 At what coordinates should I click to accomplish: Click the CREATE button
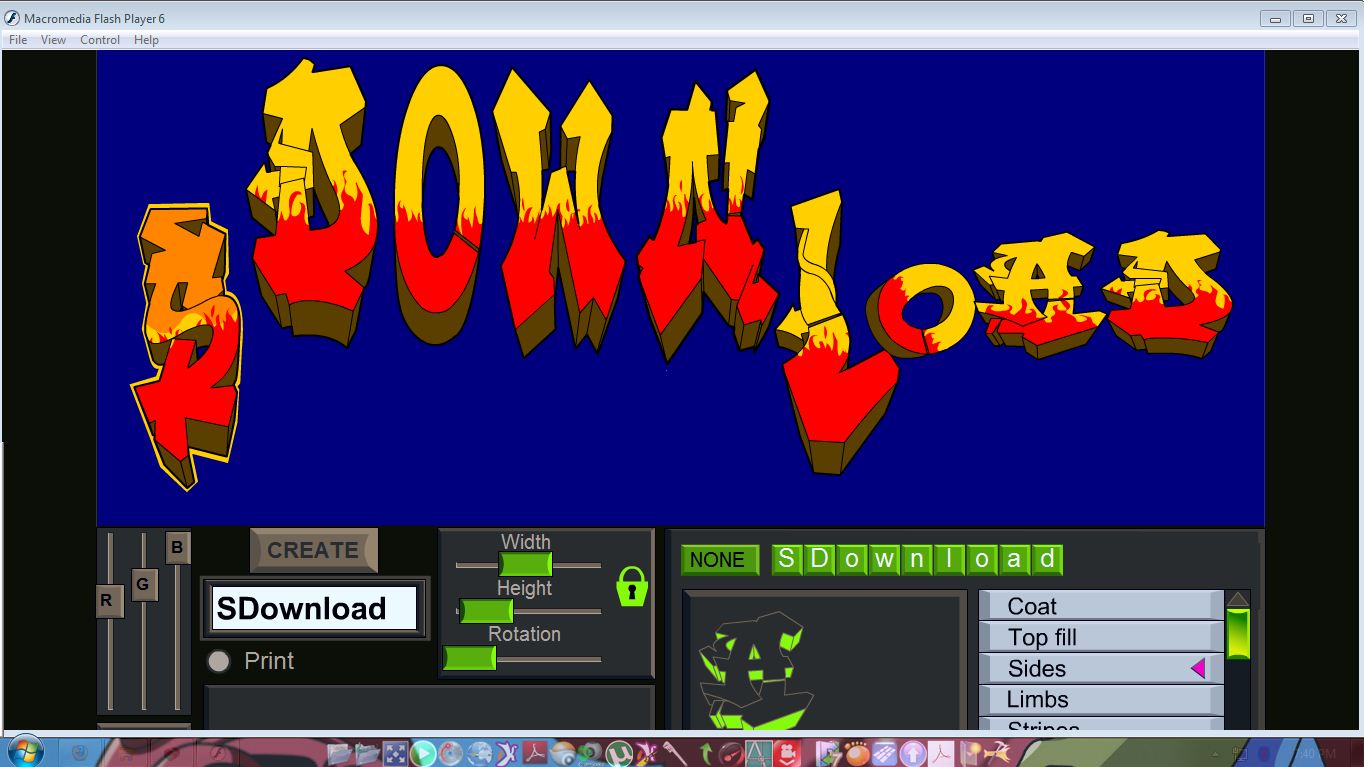pyautogui.click(x=313, y=550)
